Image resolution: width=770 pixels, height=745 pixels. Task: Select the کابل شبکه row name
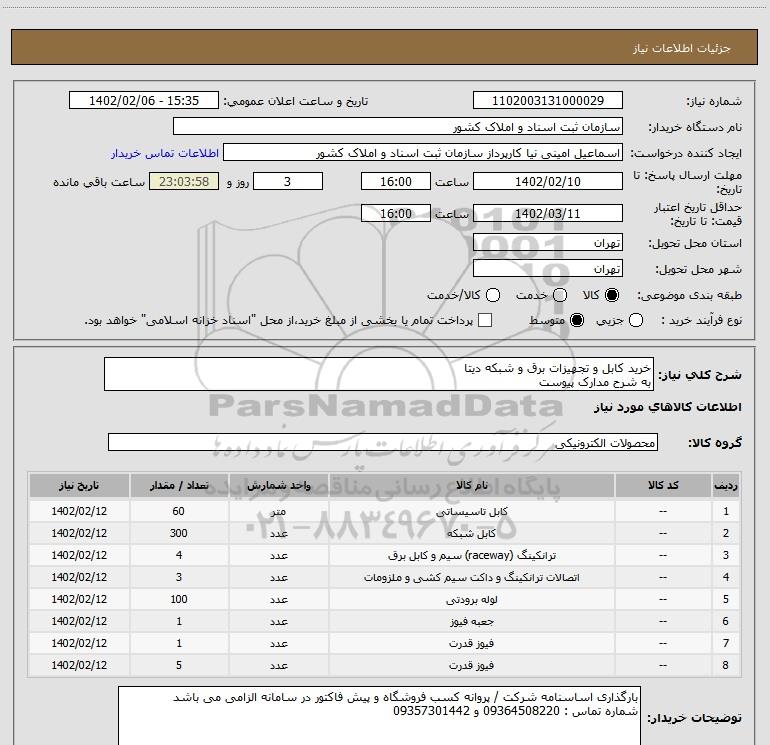[471, 533]
